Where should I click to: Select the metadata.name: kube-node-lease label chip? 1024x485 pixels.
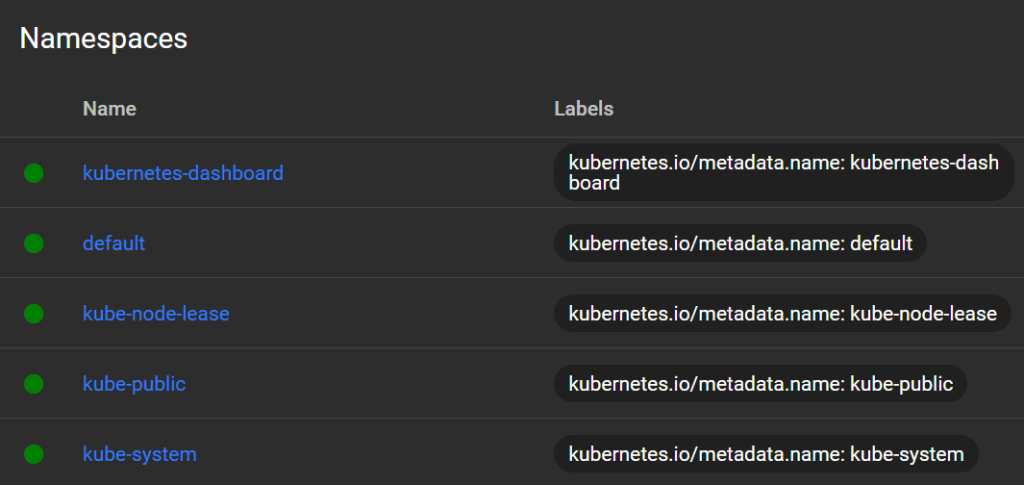782,314
